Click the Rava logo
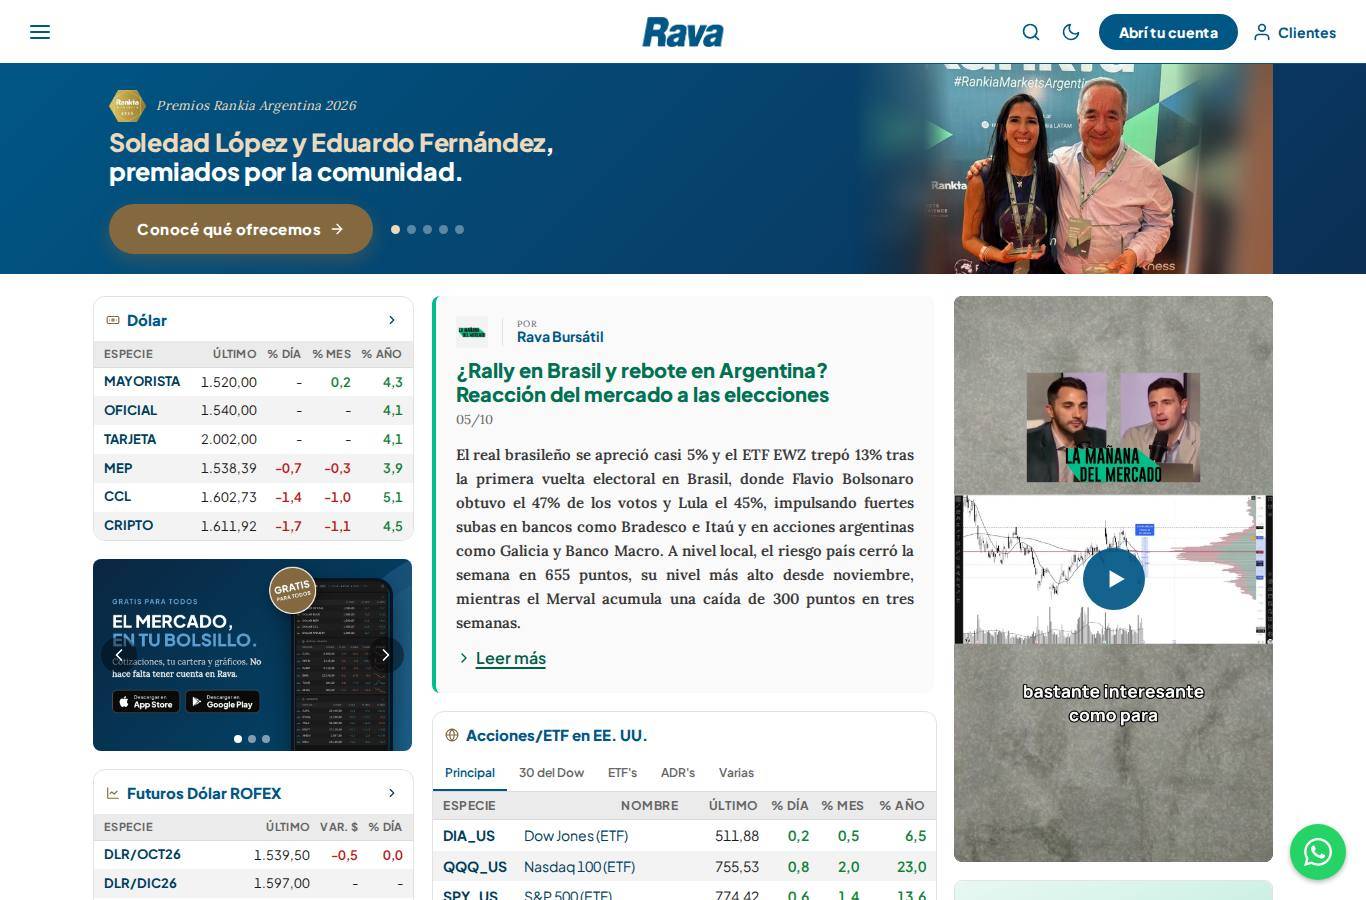The image size is (1366, 900). click(x=683, y=32)
